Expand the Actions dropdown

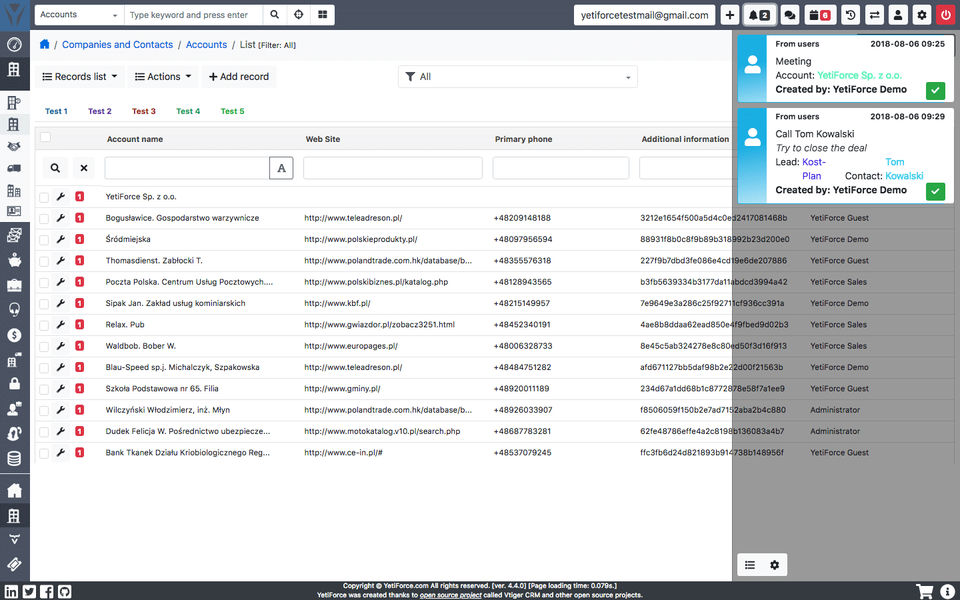point(163,77)
